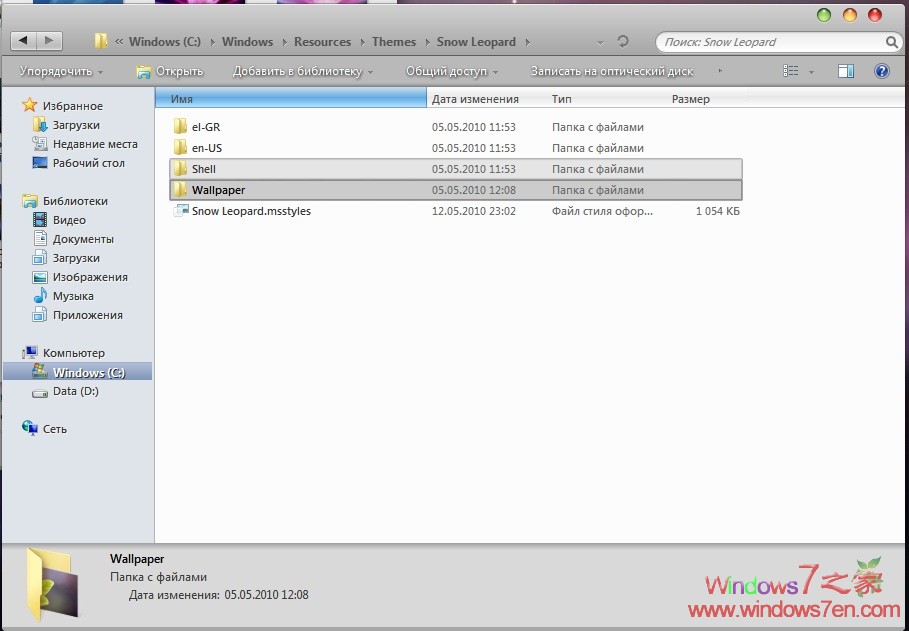Click the search magnifier icon
The height and width of the screenshot is (631, 909).
(x=891, y=42)
